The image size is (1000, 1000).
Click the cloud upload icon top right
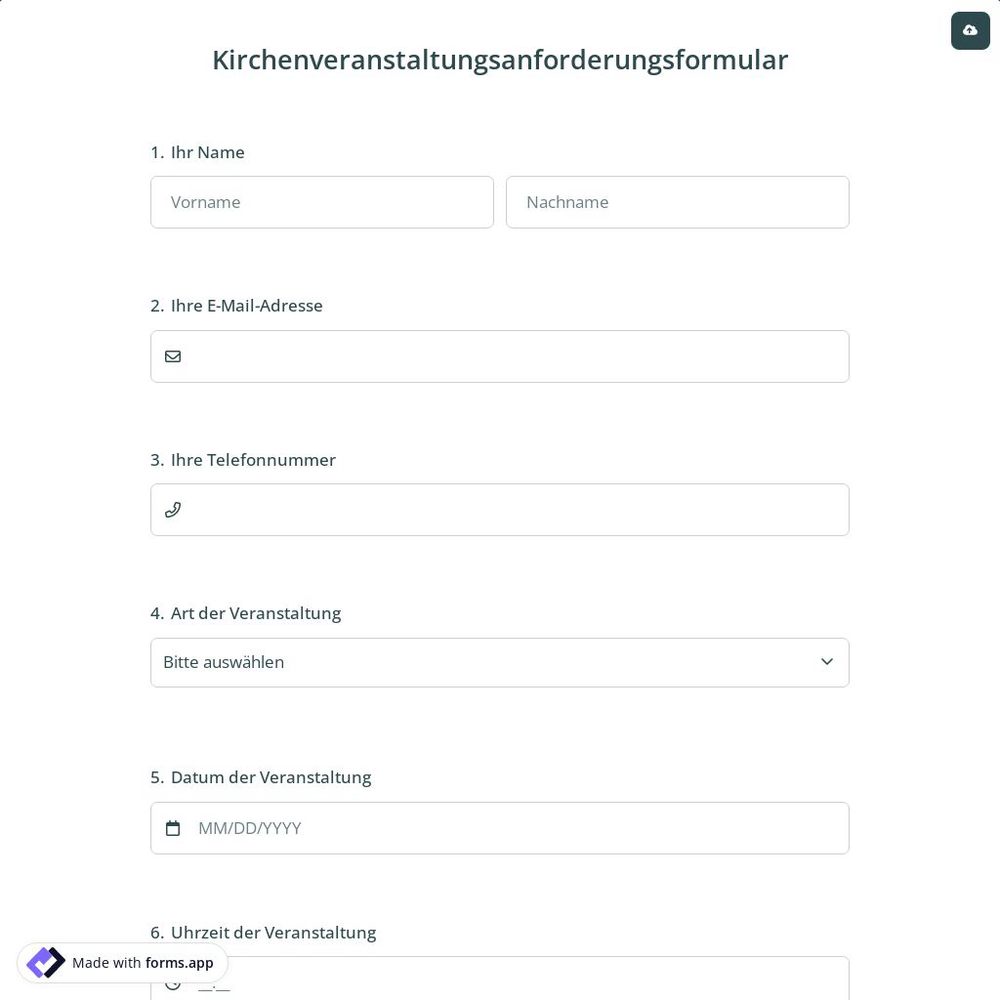coord(970,30)
